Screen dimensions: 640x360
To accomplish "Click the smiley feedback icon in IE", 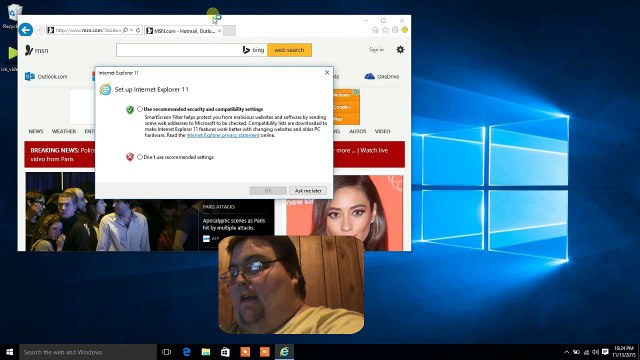I will coord(404,30).
